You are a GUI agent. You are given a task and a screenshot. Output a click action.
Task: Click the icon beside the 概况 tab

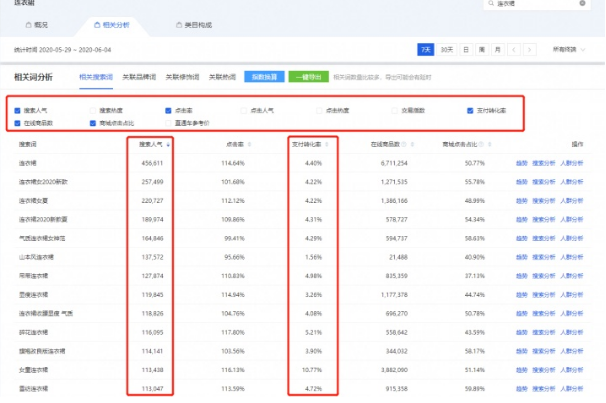coord(28,25)
